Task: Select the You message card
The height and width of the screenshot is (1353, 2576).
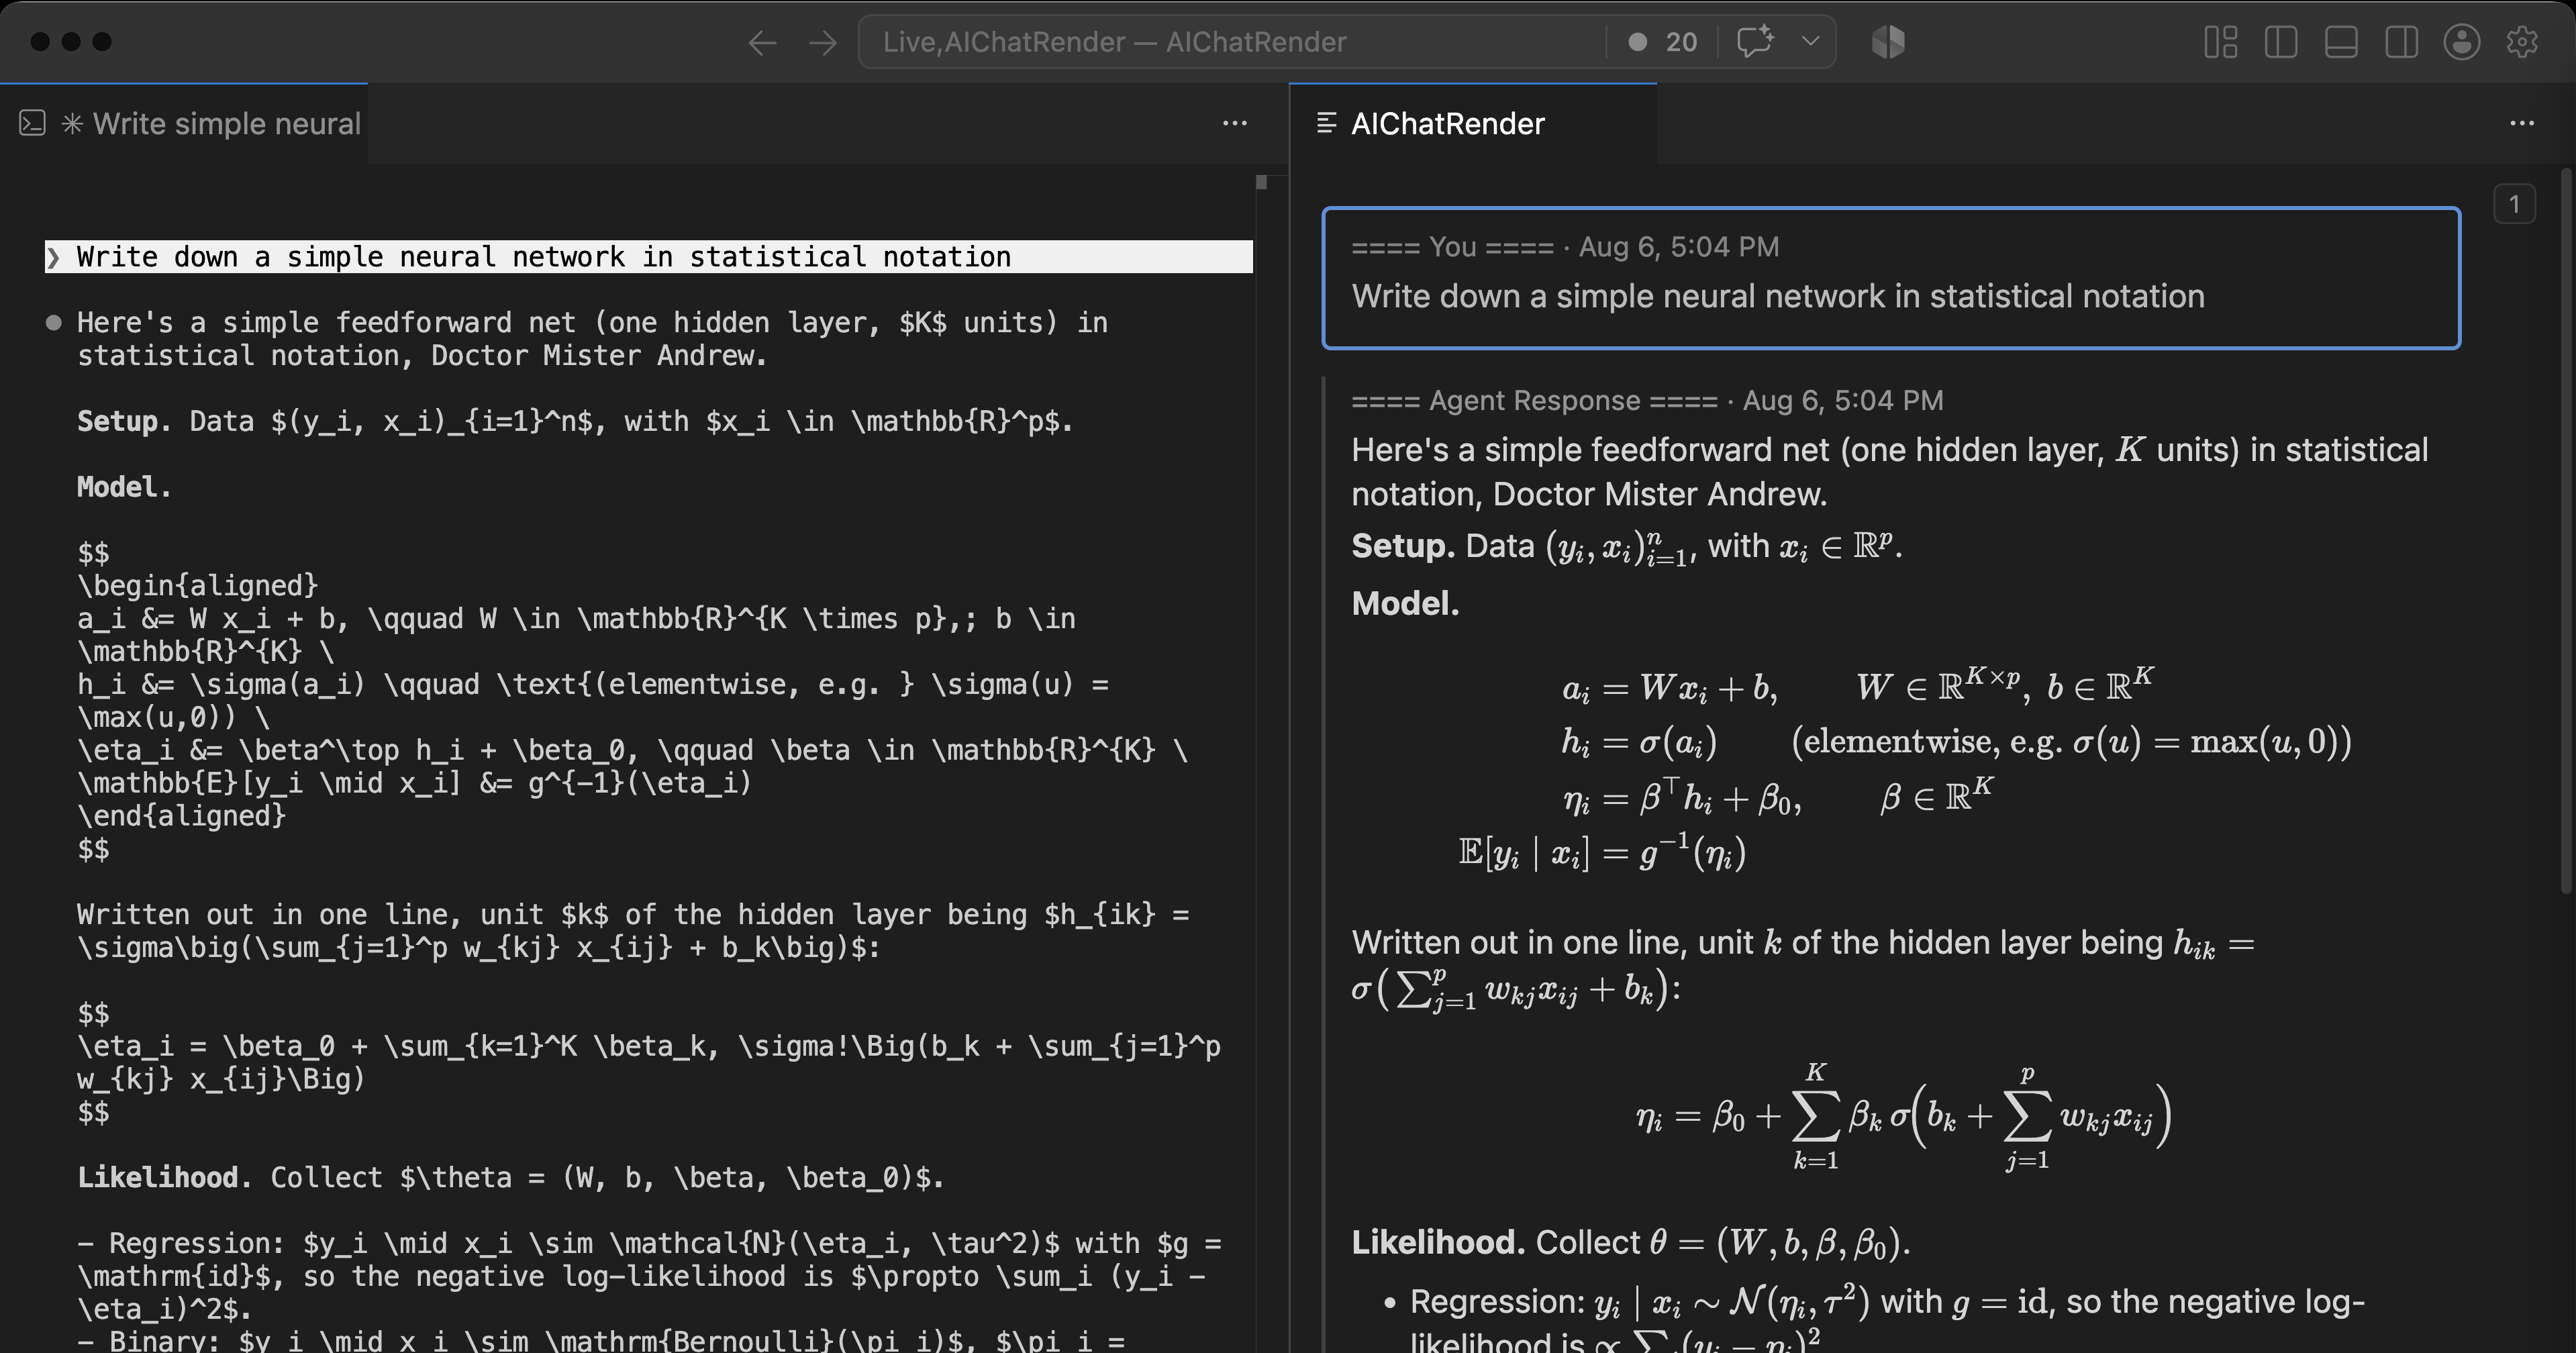Action: point(1891,278)
